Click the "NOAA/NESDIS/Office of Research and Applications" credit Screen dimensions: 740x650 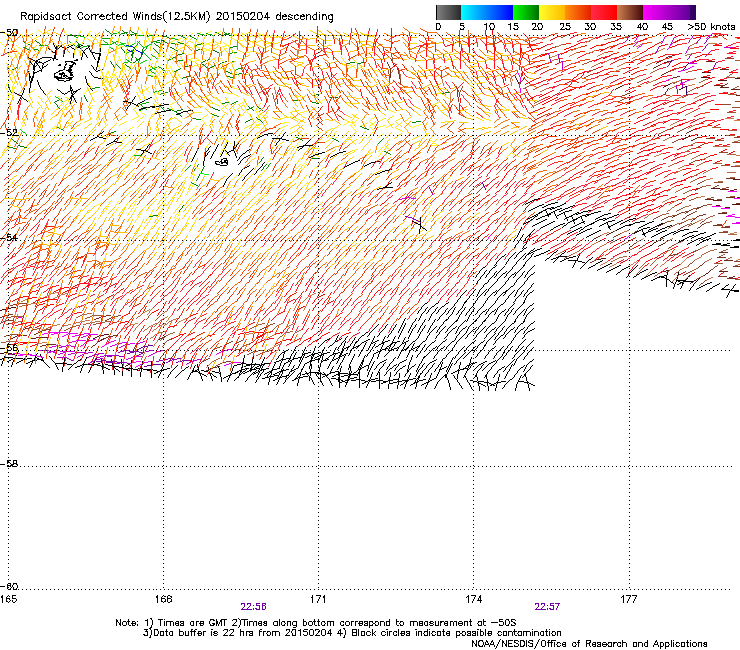tap(589, 644)
